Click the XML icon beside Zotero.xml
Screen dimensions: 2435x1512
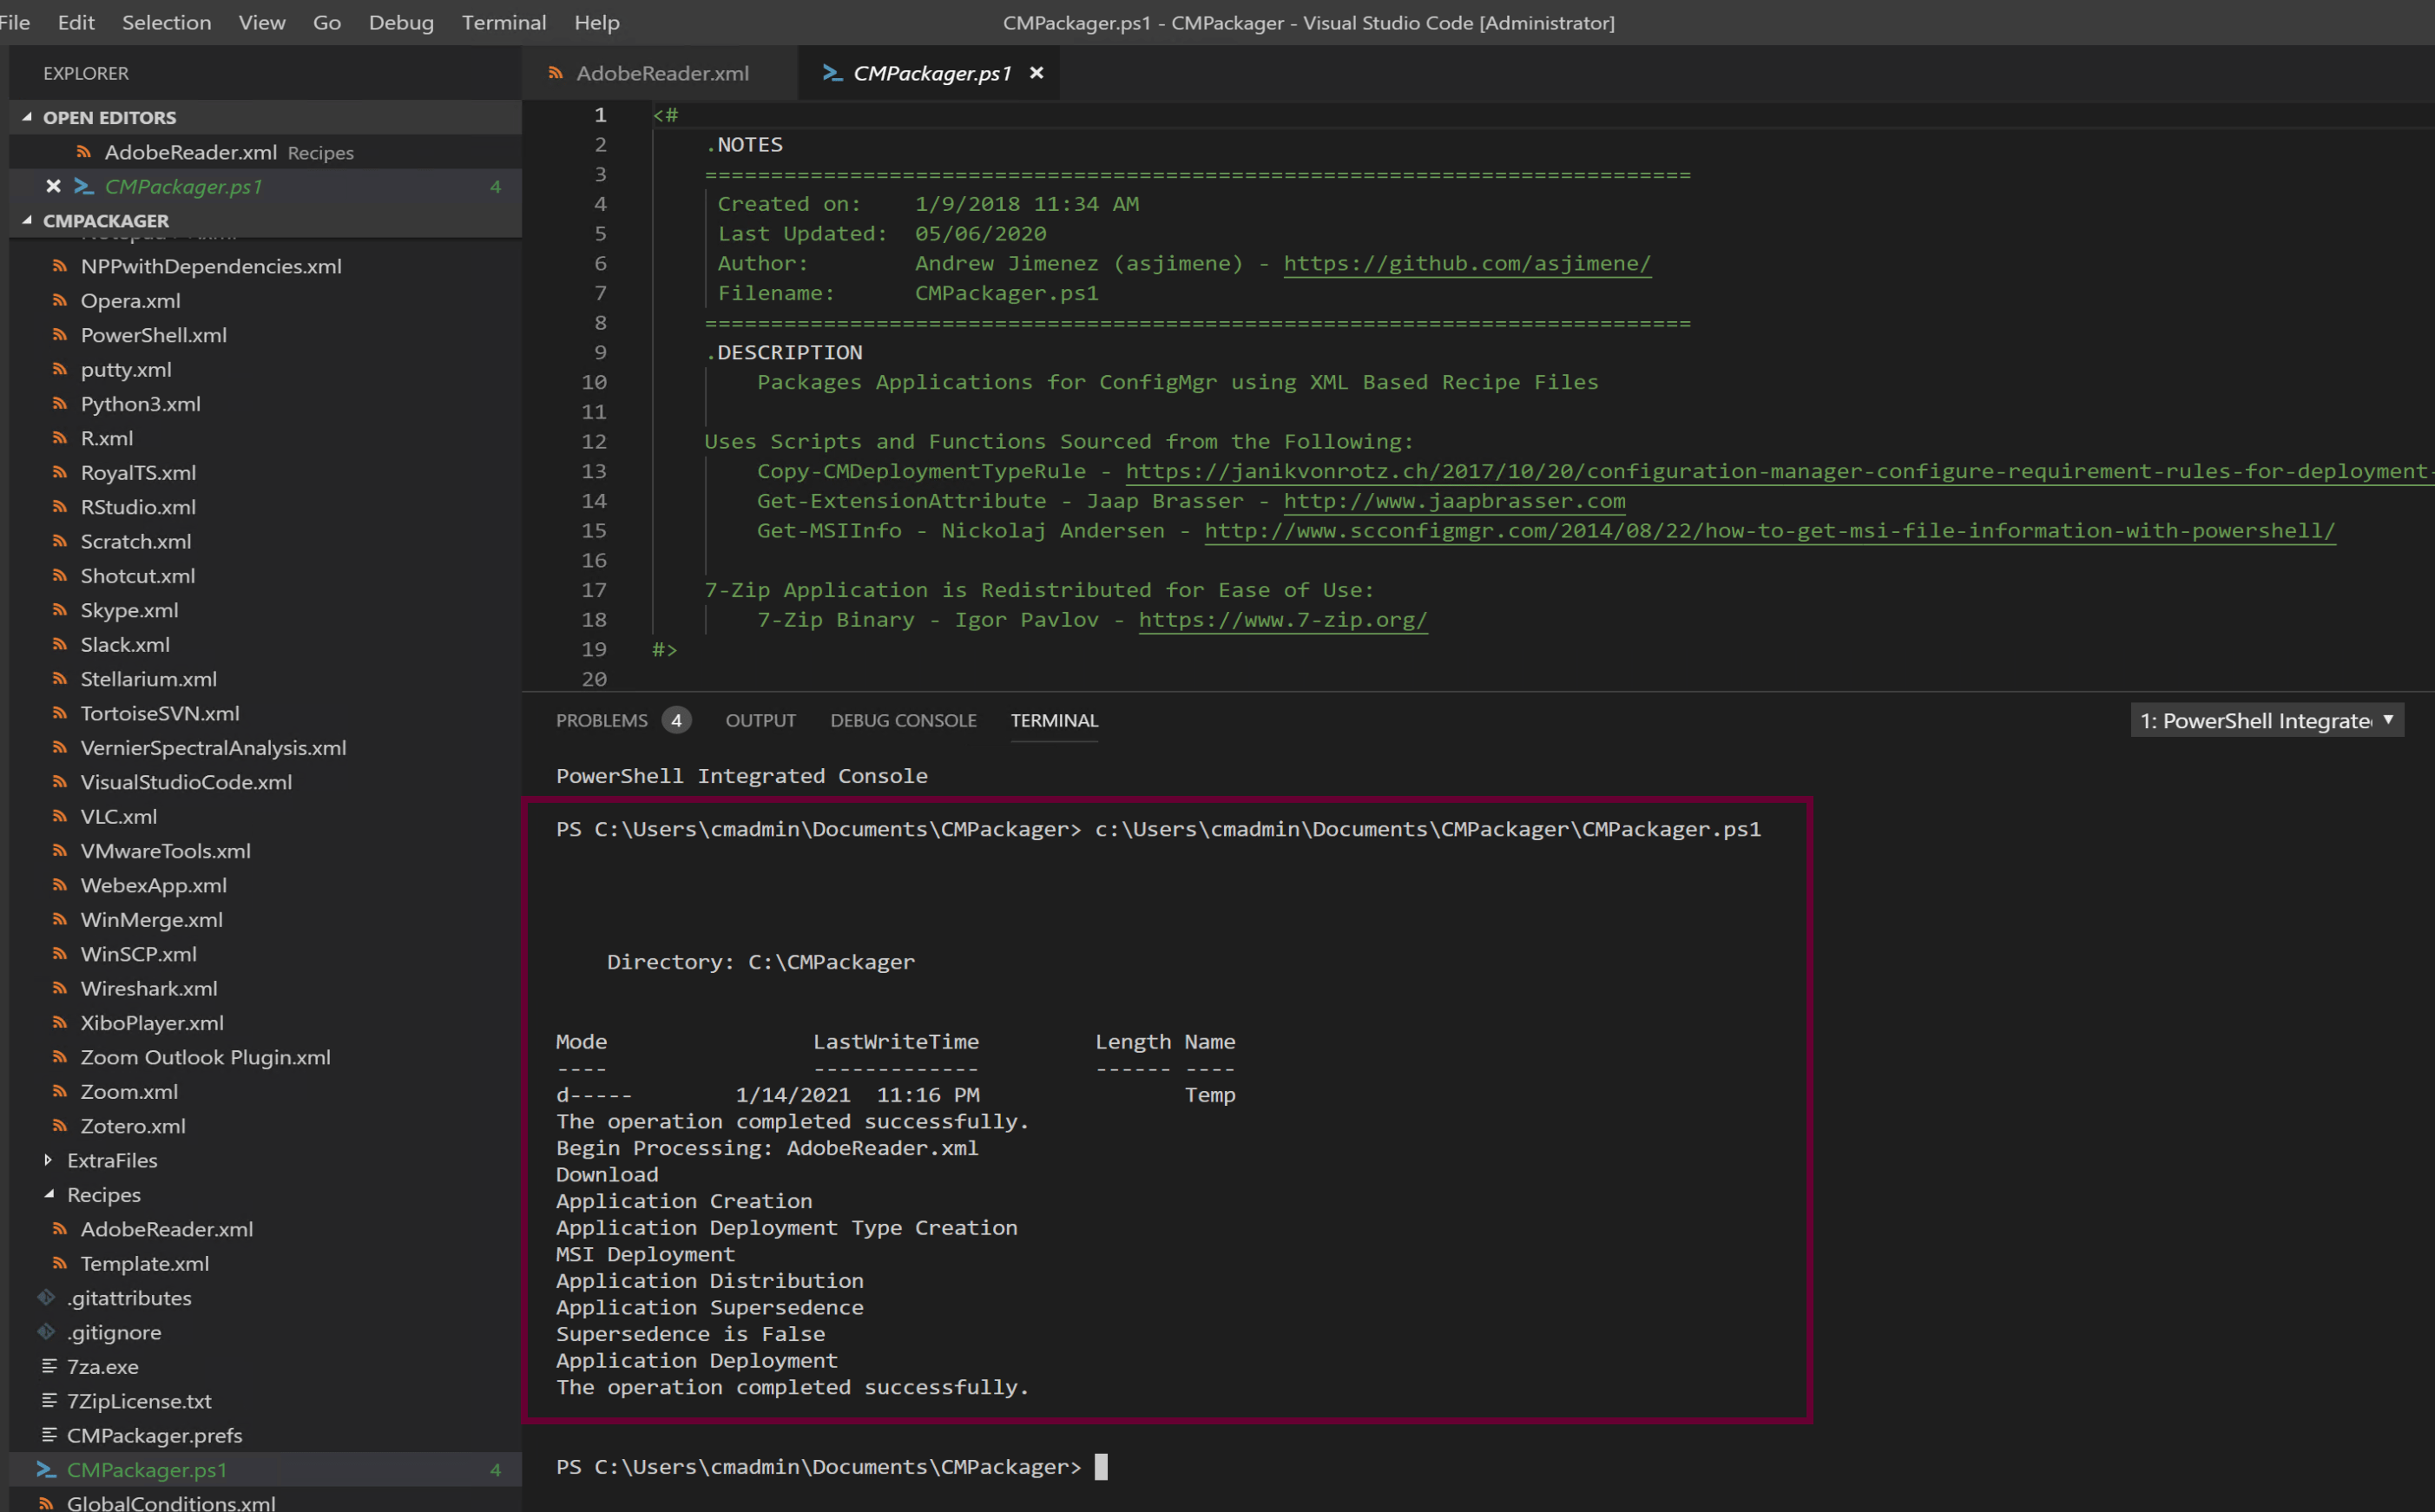click(x=60, y=1125)
